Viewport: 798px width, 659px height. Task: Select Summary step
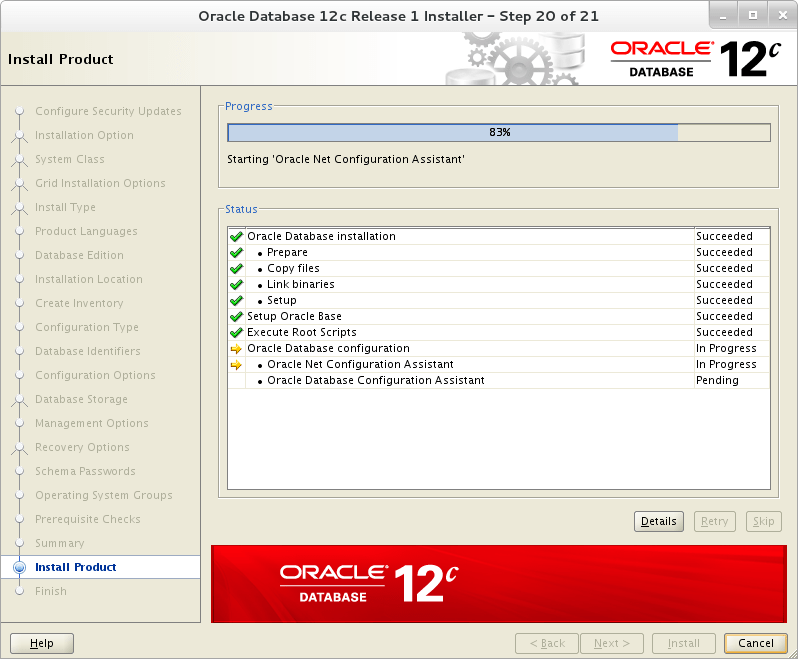pyautogui.click(x=60, y=543)
